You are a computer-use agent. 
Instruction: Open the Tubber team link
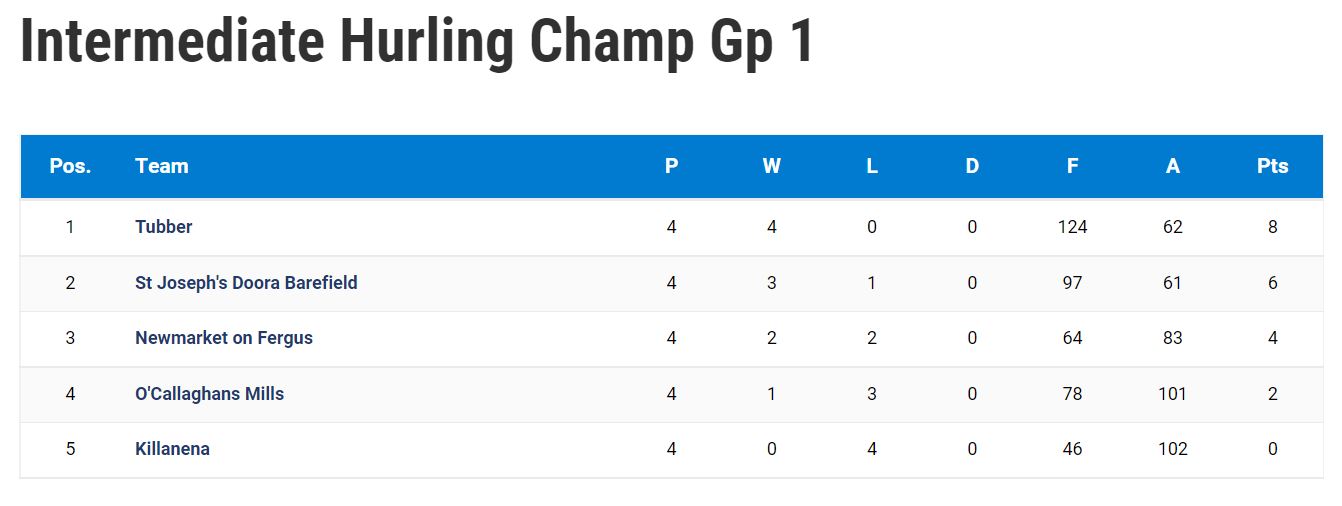(x=163, y=227)
